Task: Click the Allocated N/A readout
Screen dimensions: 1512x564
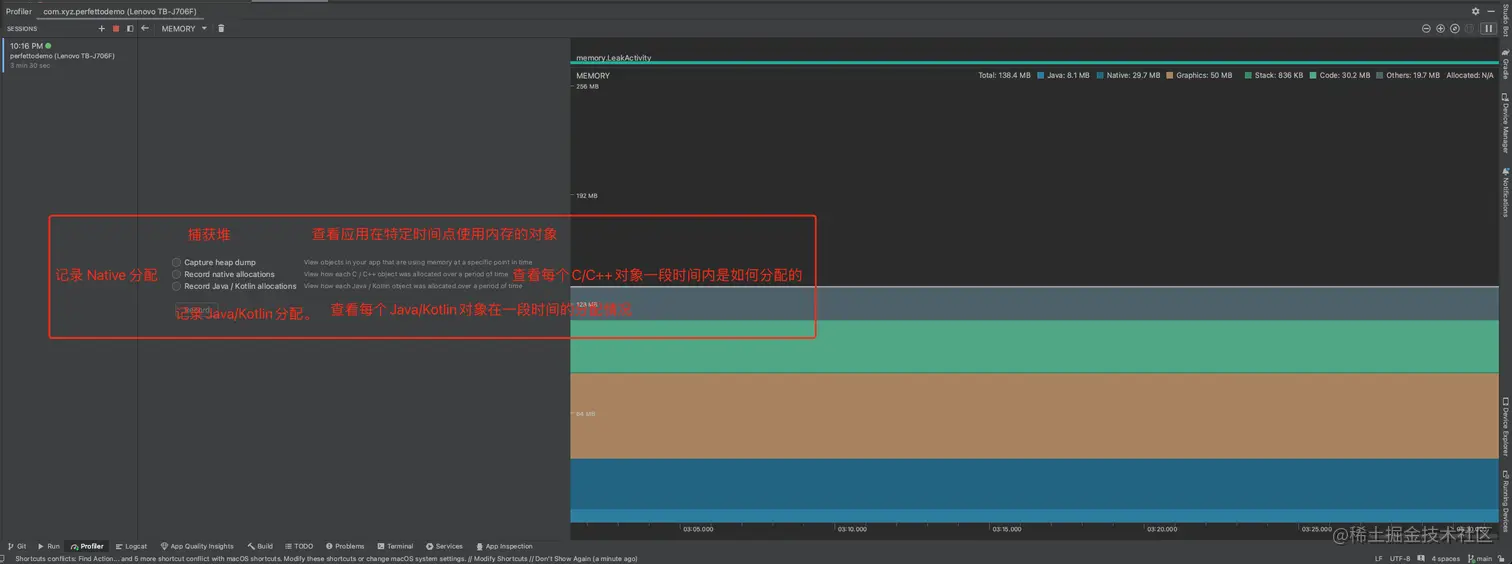Action: pyautogui.click(x=1470, y=75)
